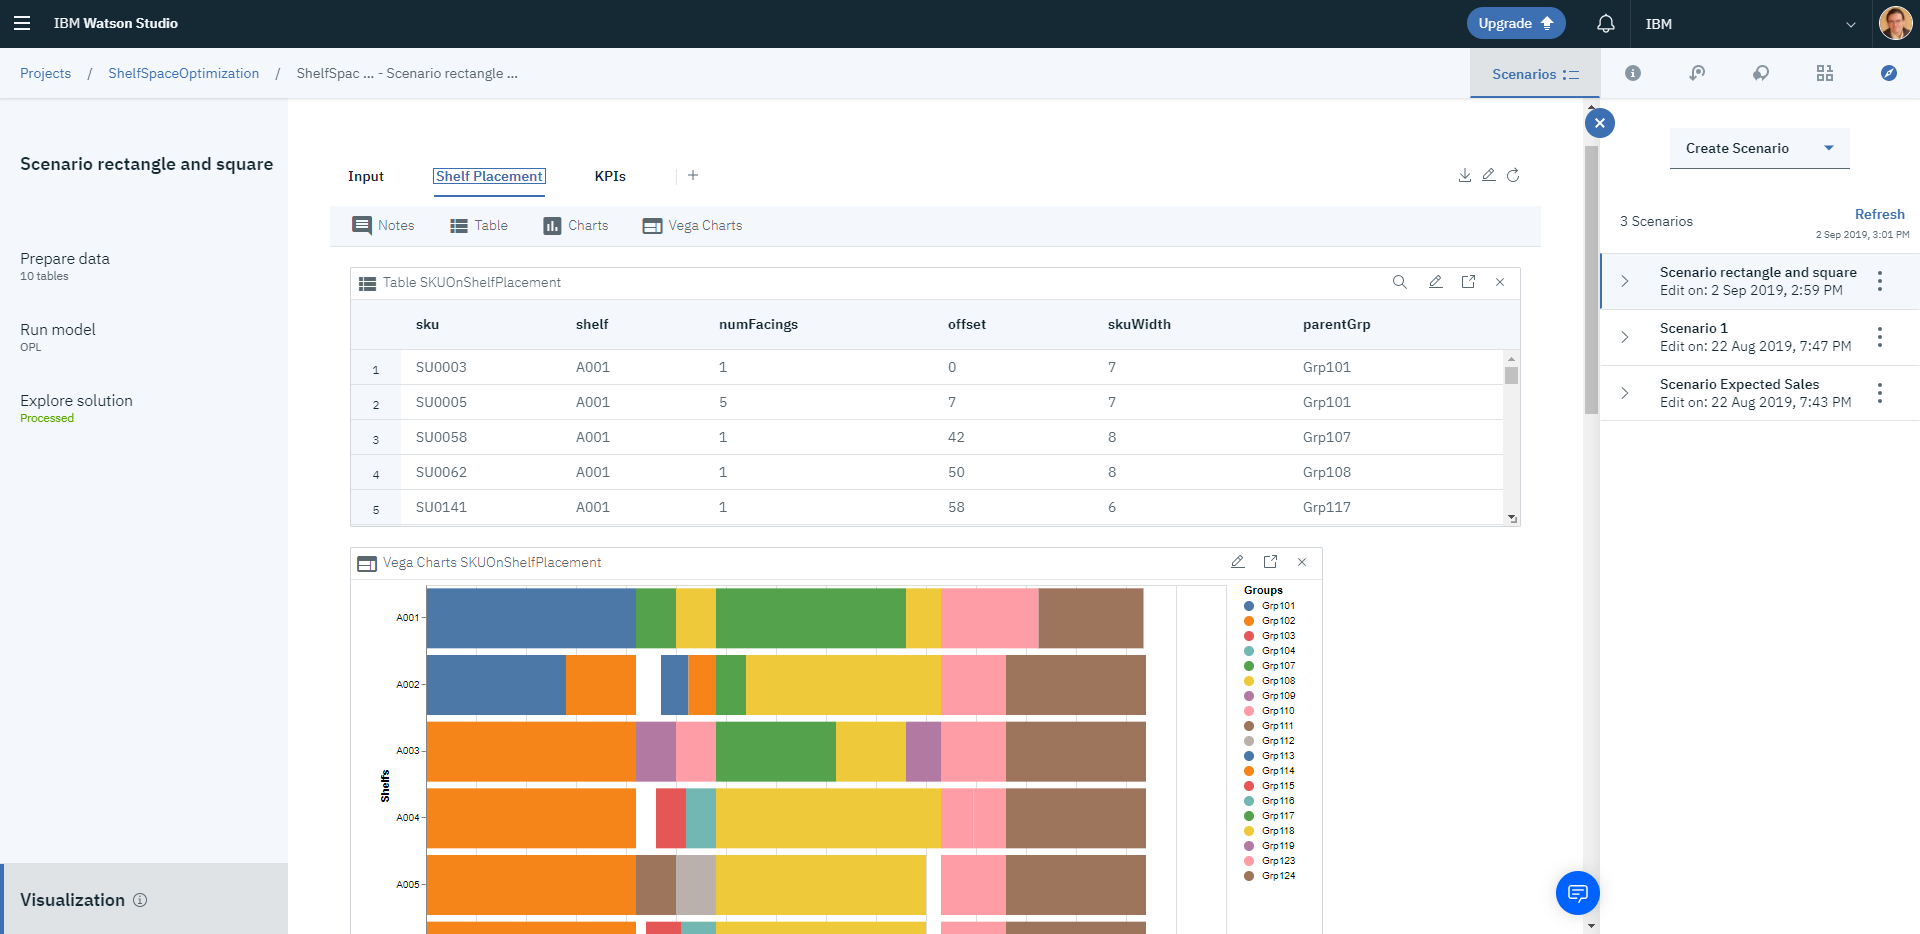Viewport: 1920px width, 934px height.
Task: Open the Projects breadcrumb link
Action: pos(45,73)
